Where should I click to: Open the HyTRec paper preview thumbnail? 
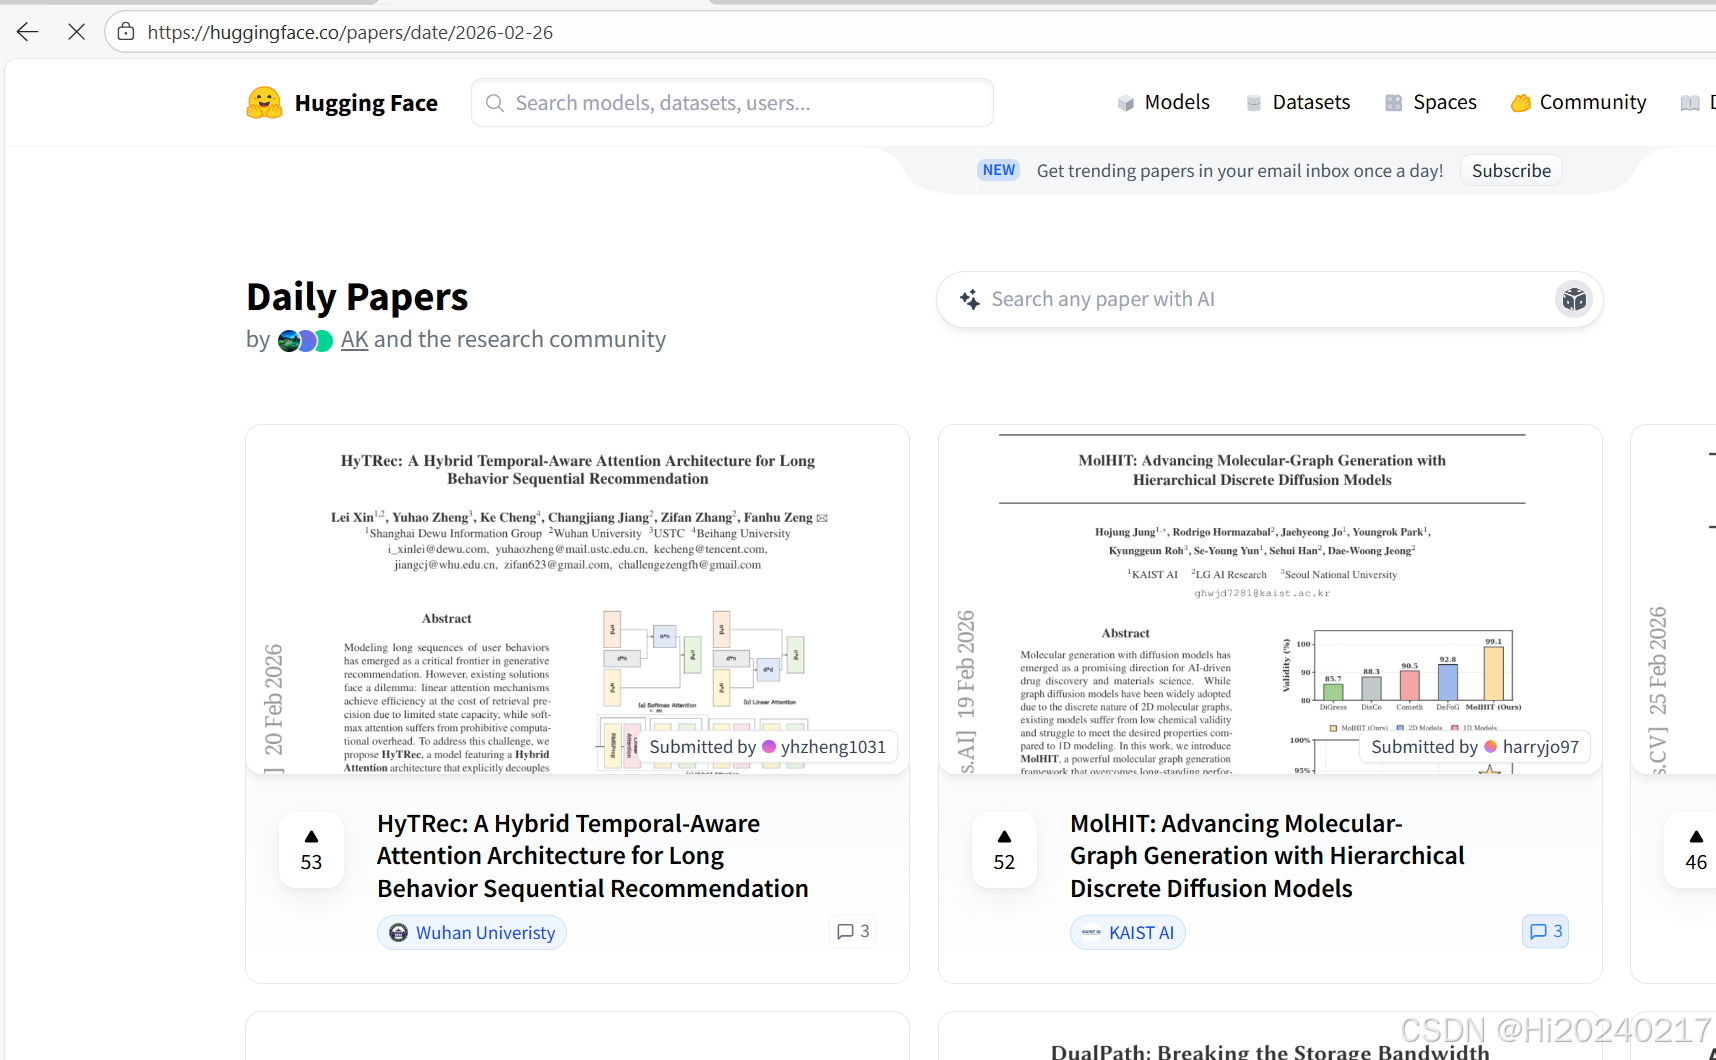(577, 599)
